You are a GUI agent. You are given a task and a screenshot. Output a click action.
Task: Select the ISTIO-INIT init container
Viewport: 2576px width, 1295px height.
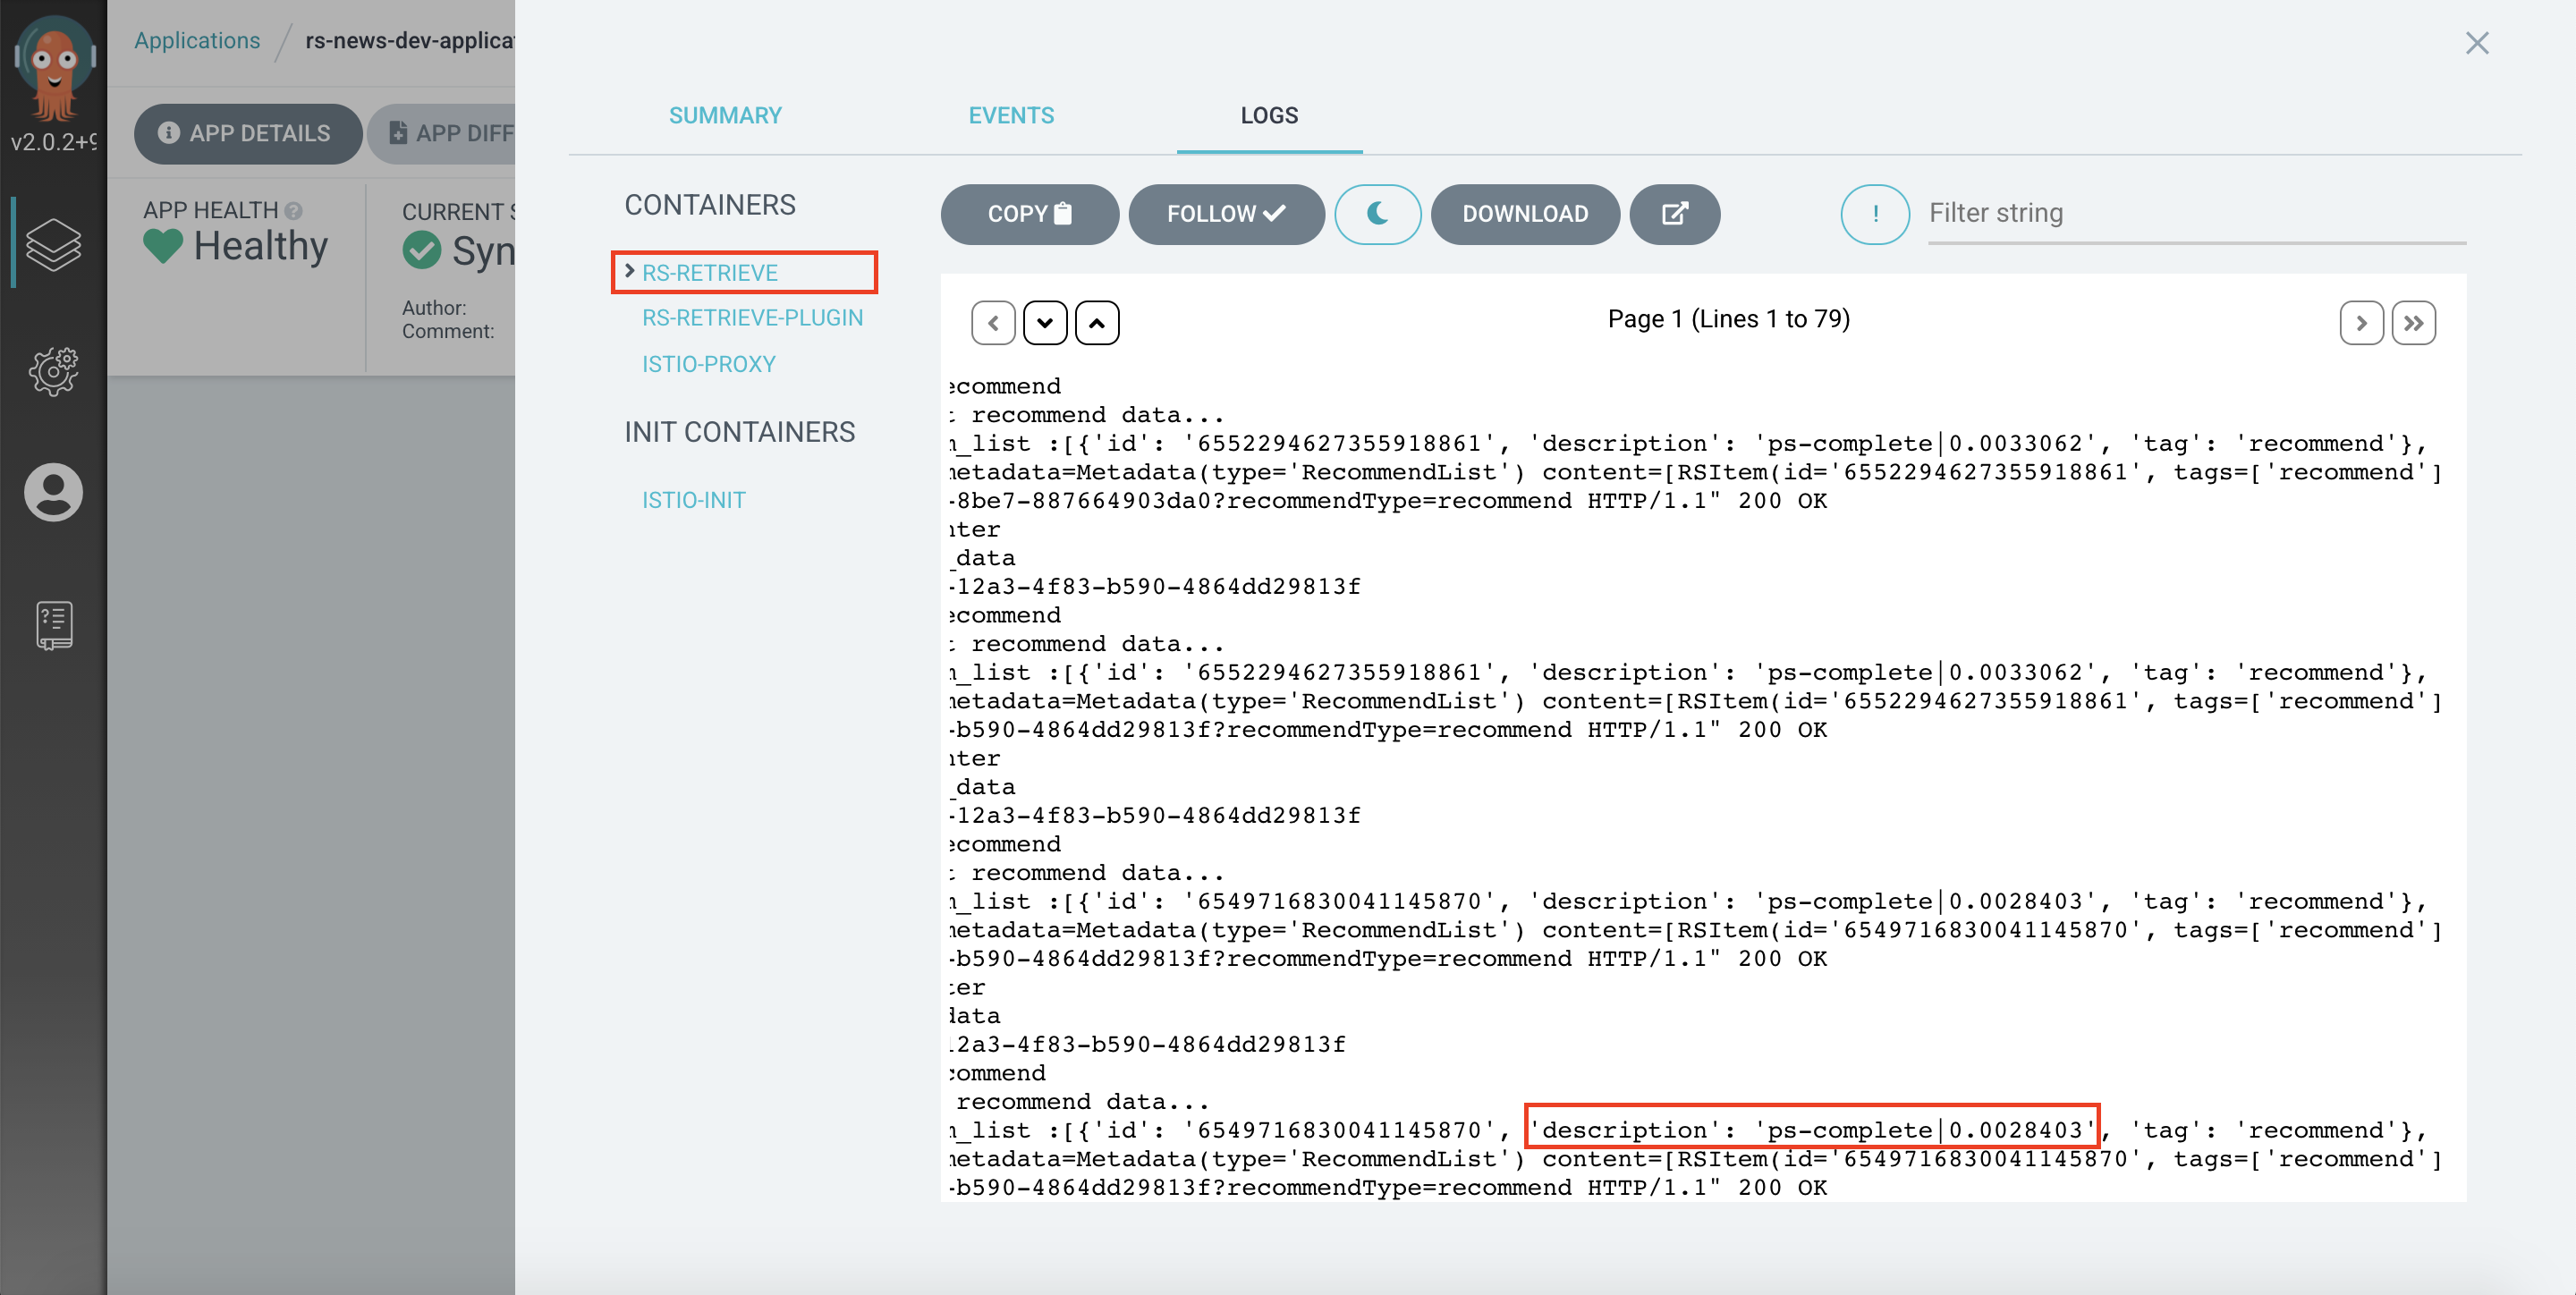pyautogui.click(x=693, y=500)
